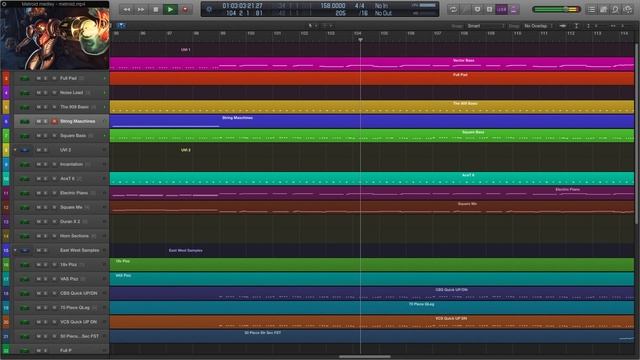The image size is (640, 360).
Task: Disable record on String Maschines track
Action: pos(54,121)
